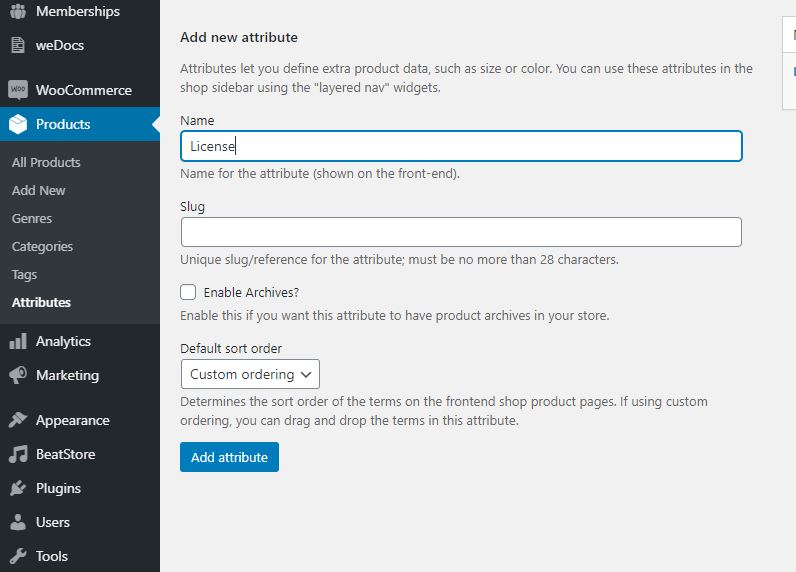The image size is (796, 572).
Task: Click the Plugins plug icon
Action: point(18,488)
